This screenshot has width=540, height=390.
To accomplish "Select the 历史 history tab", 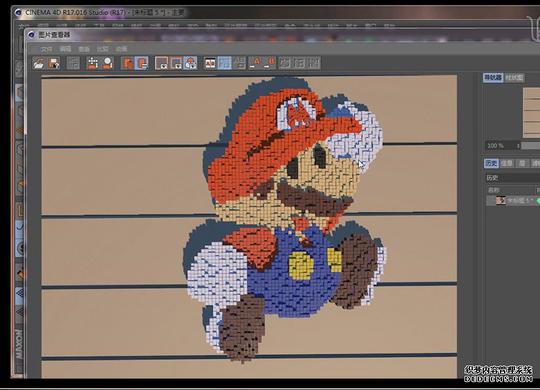I will [491, 163].
